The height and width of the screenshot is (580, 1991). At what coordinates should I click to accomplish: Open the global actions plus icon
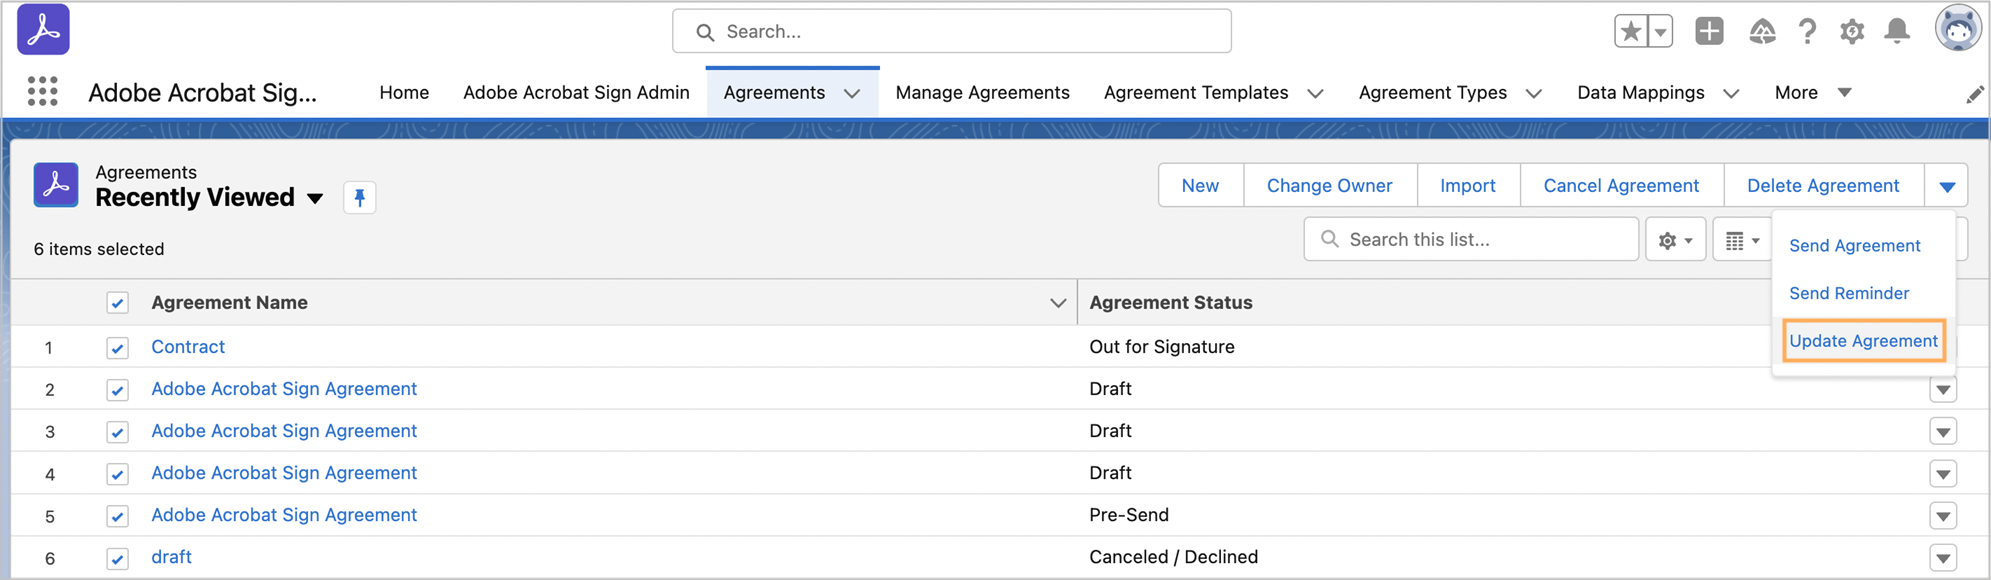[1709, 31]
